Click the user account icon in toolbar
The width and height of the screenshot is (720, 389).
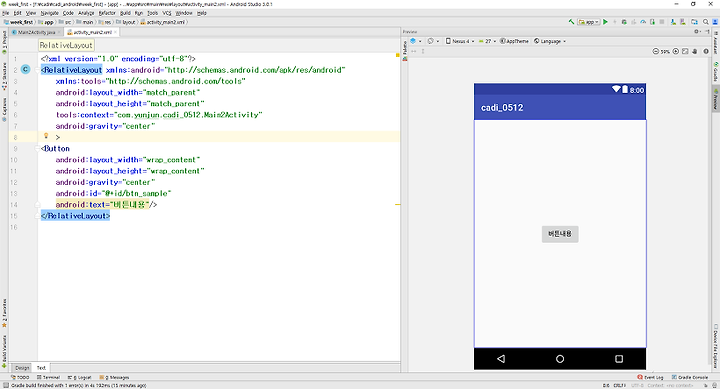[x=715, y=22]
